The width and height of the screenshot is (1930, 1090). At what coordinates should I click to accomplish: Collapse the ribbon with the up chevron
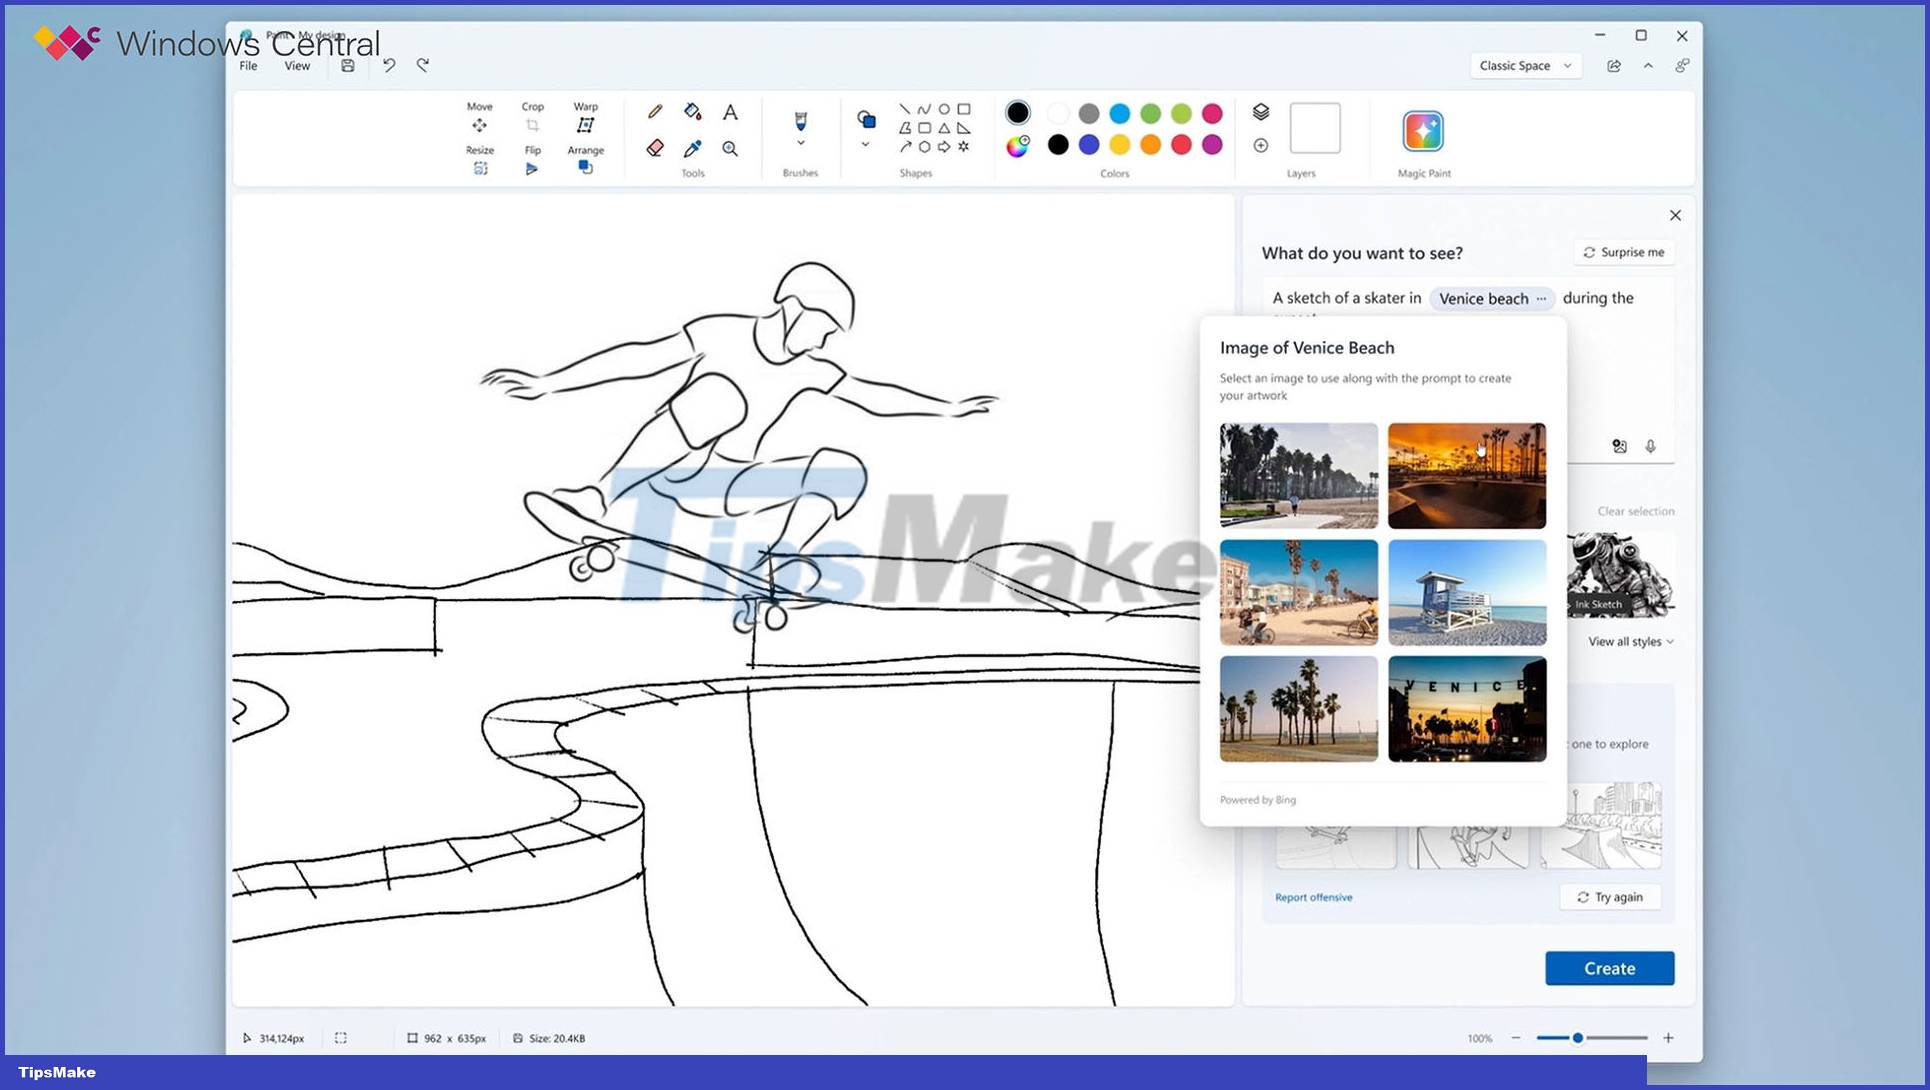[1648, 66]
